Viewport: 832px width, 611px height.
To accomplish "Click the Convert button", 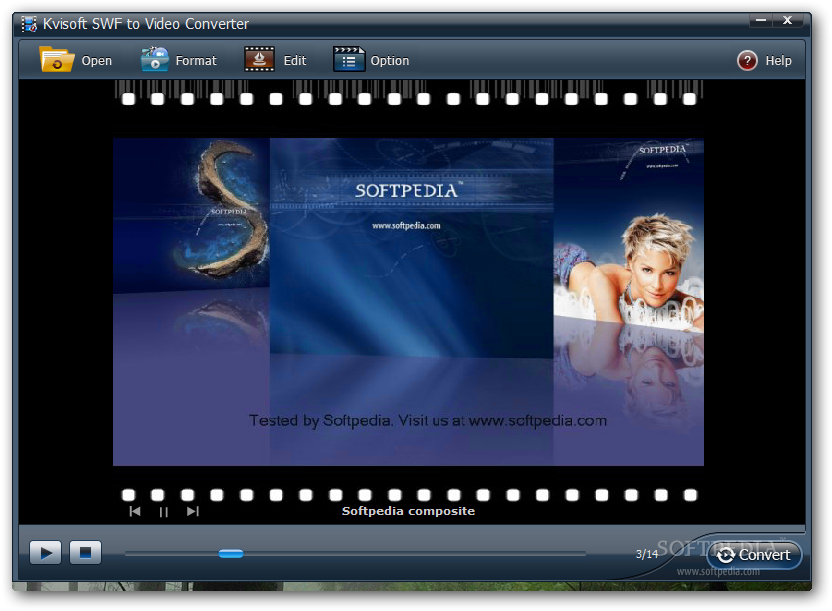I will coord(753,555).
